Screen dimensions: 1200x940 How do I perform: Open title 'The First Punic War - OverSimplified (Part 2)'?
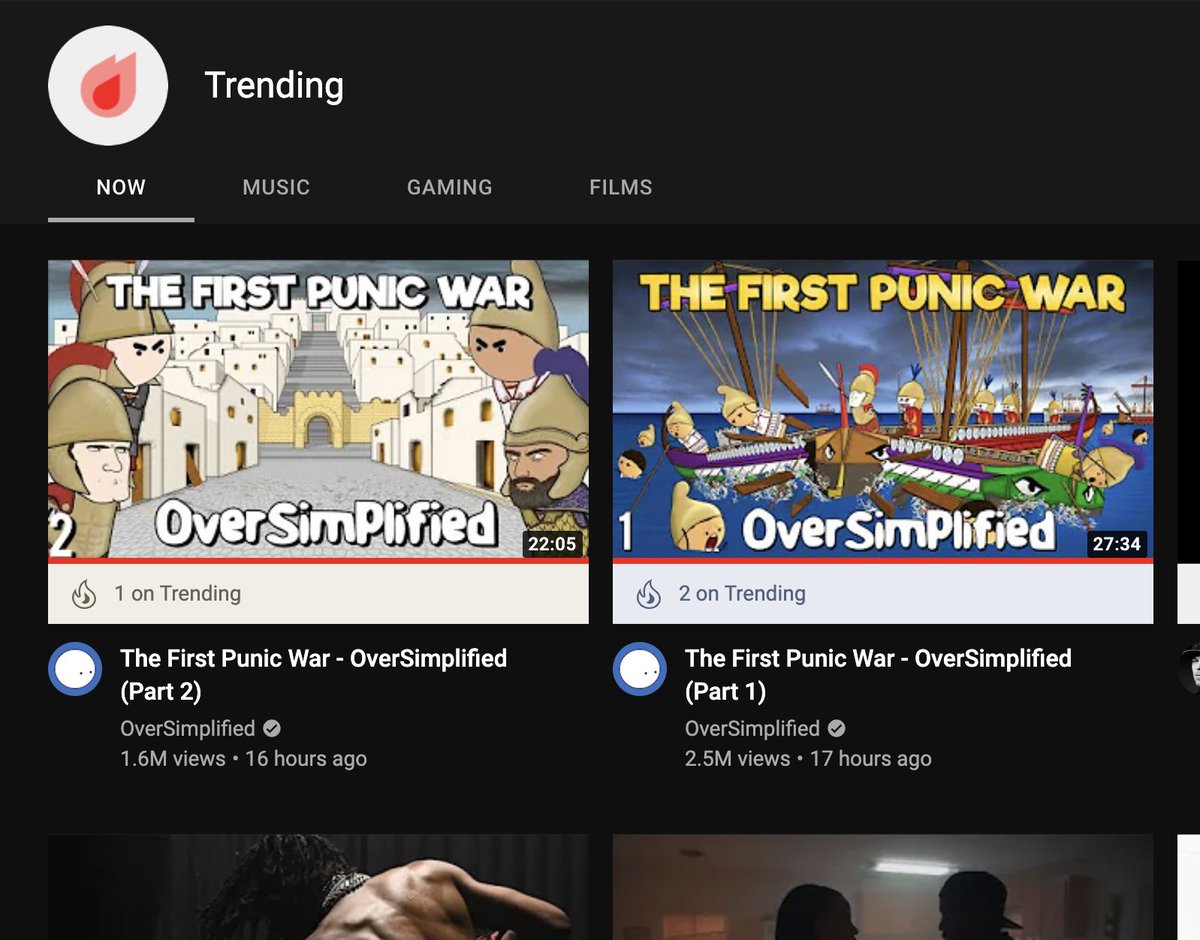(314, 674)
